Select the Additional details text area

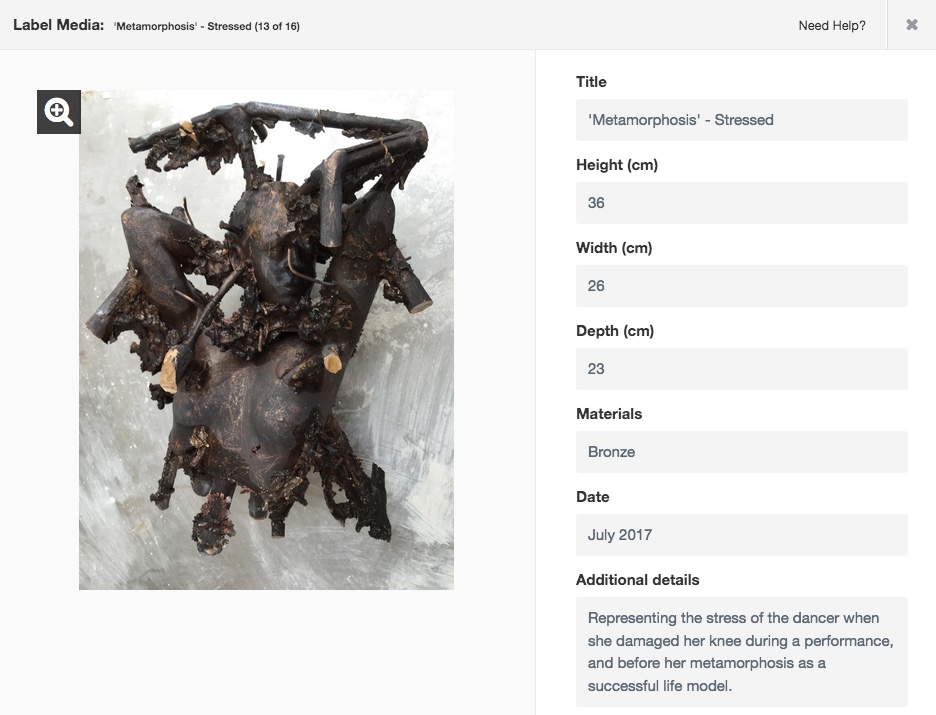click(x=741, y=652)
